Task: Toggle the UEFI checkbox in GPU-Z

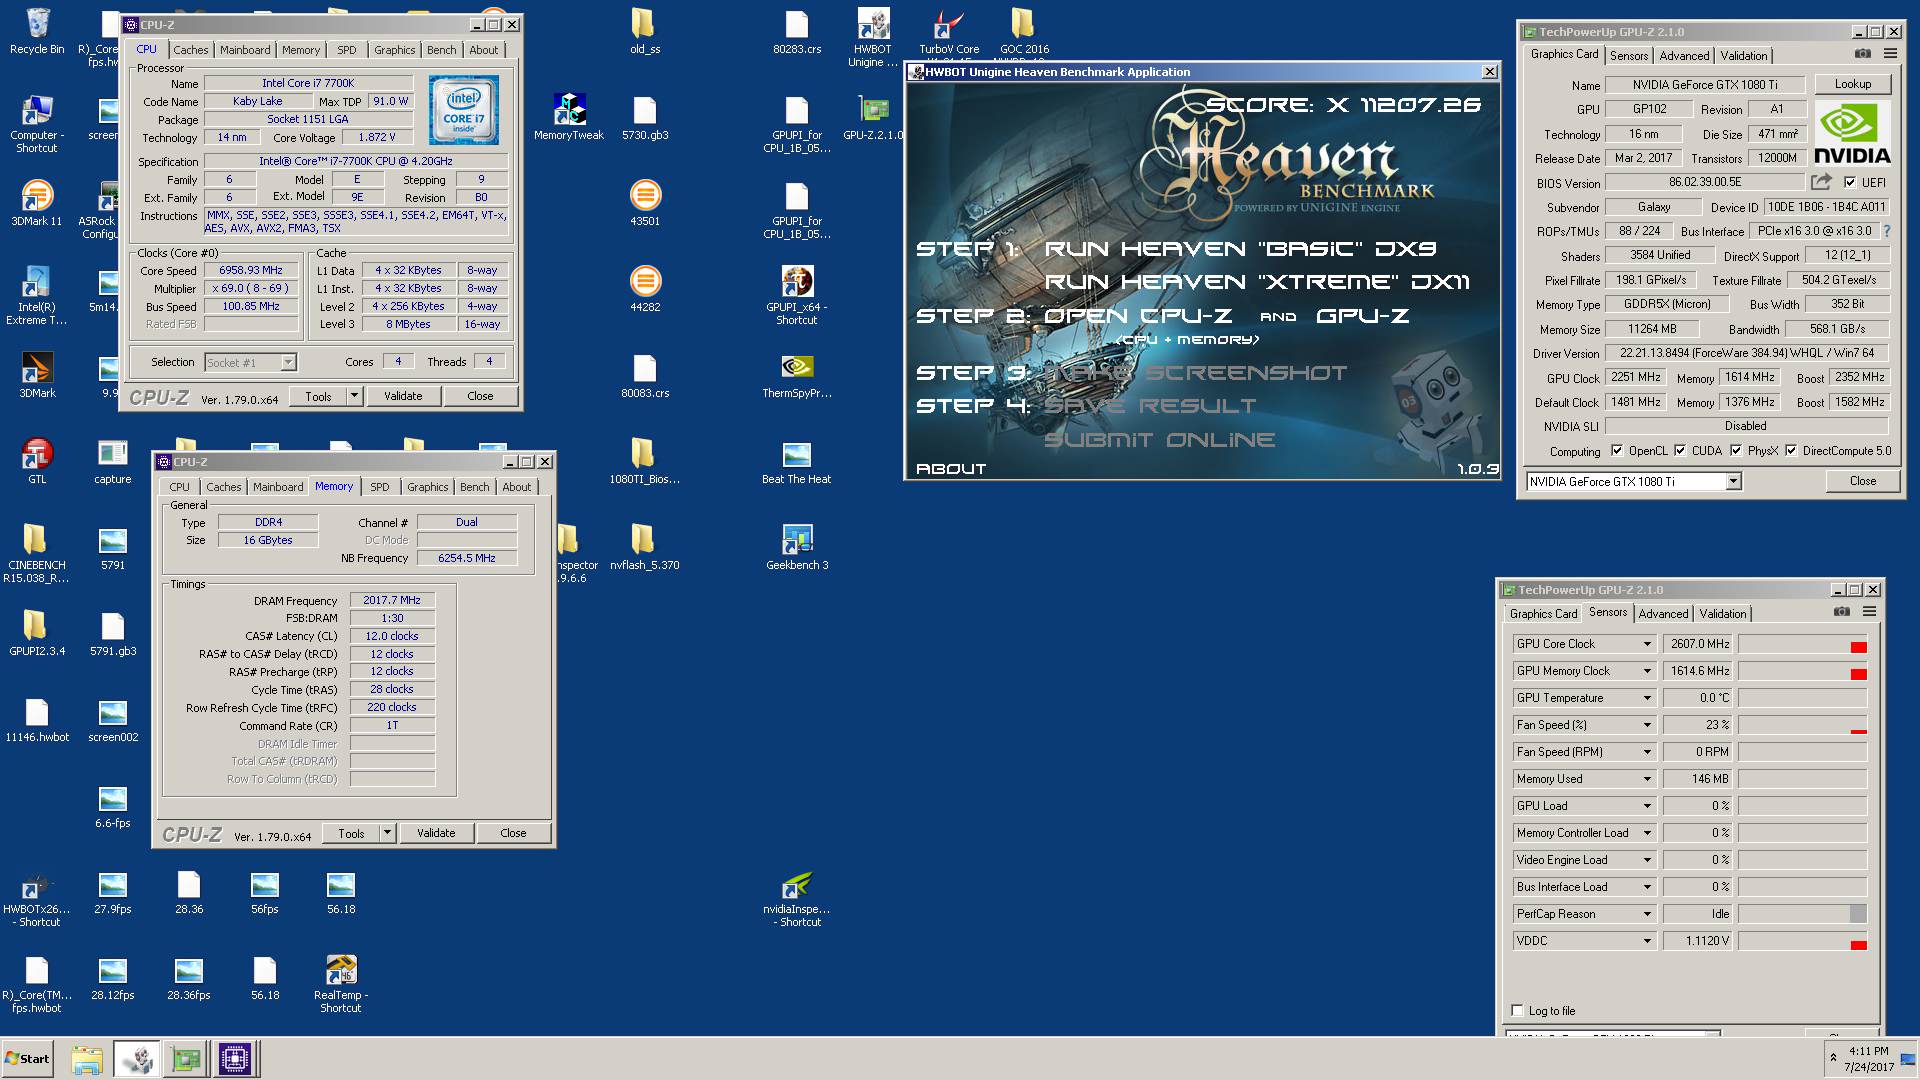Action: 1850,182
